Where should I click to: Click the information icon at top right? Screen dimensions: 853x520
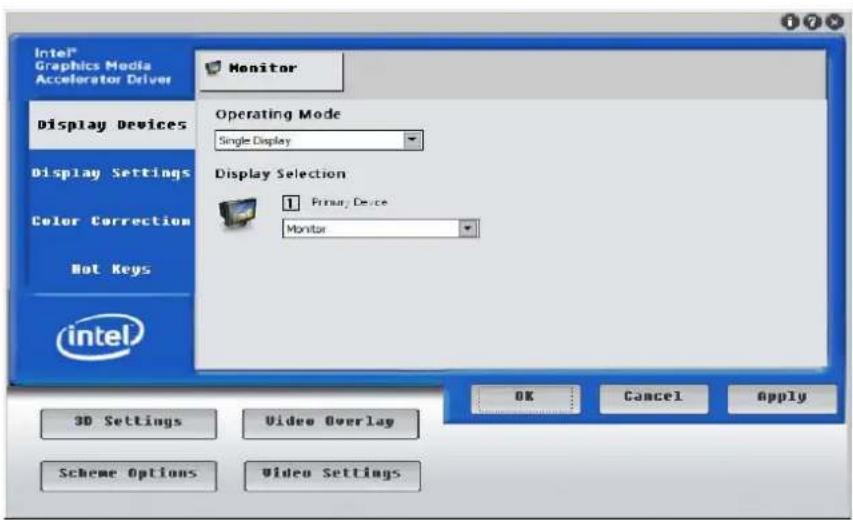(x=790, y=22)
